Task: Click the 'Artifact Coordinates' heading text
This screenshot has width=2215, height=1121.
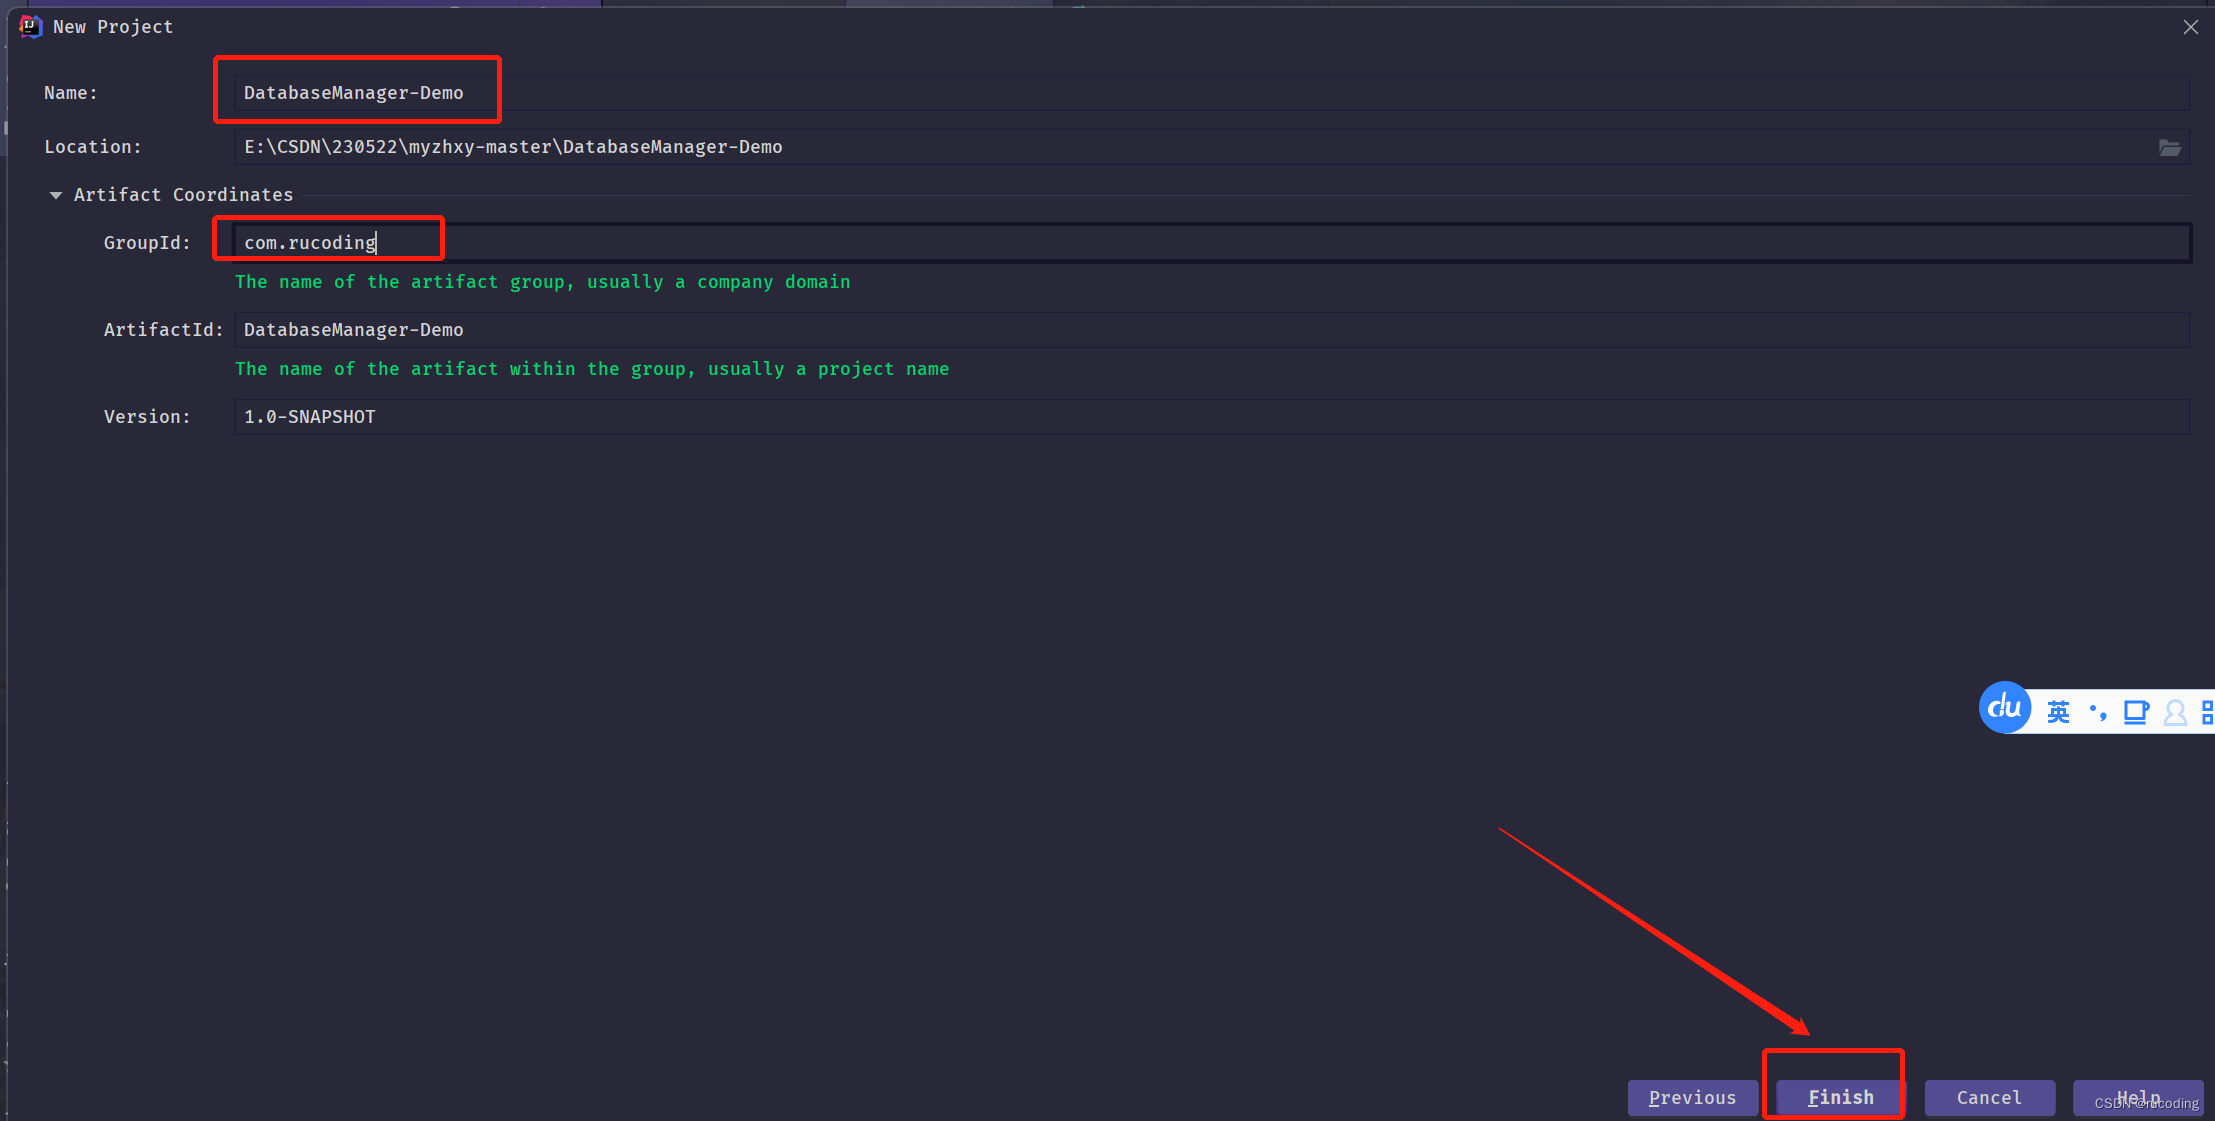Action: pyautogui.click(x=183, y=195)
